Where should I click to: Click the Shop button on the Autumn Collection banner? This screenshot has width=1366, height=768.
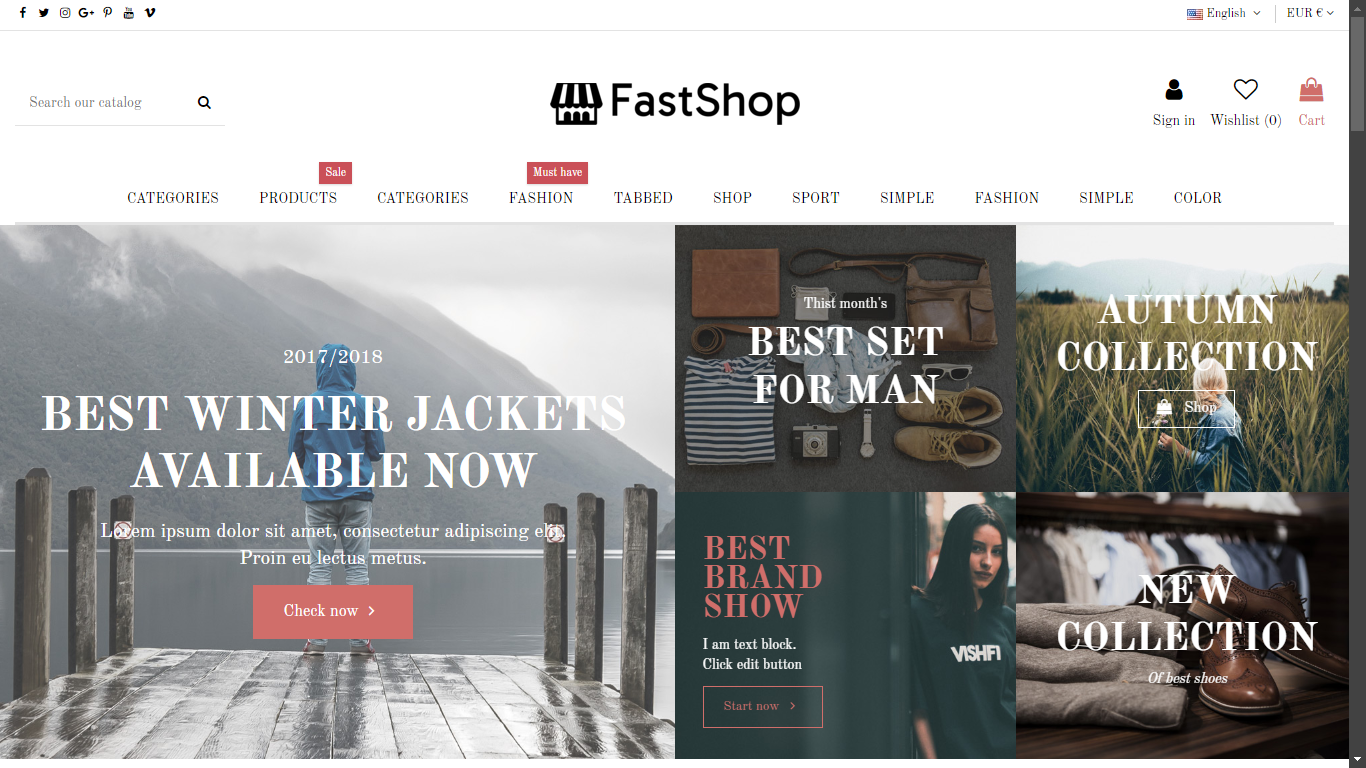[x=1186, y=408]
